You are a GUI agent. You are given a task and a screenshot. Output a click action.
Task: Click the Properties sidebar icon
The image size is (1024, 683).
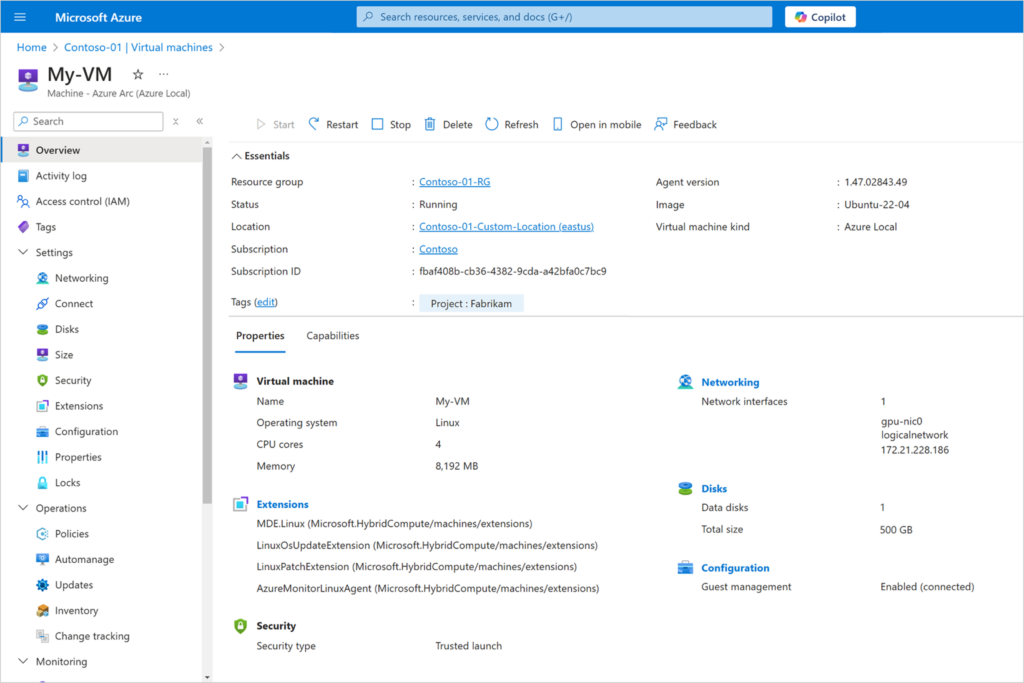tap(42, 457)
